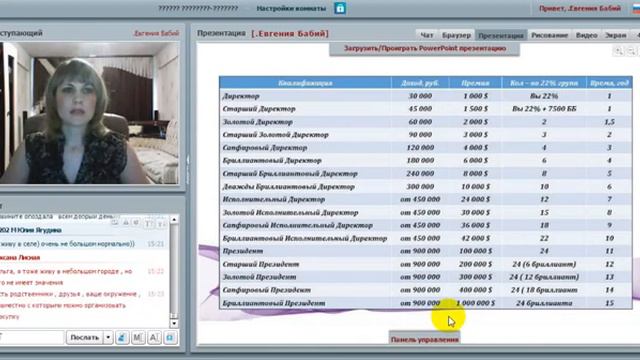Click the table header Время, год
This screenshot has height=360, width=640.
pos(609,83)
